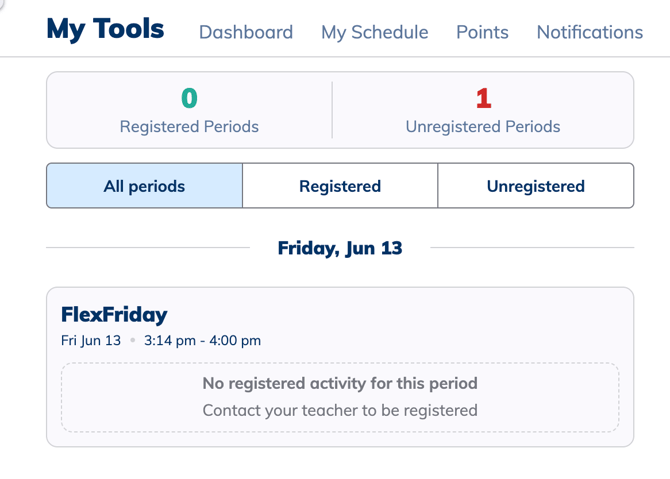The image size is (670, 479).
Task: Click the divider line right of date header
Action: coord(532,247)
